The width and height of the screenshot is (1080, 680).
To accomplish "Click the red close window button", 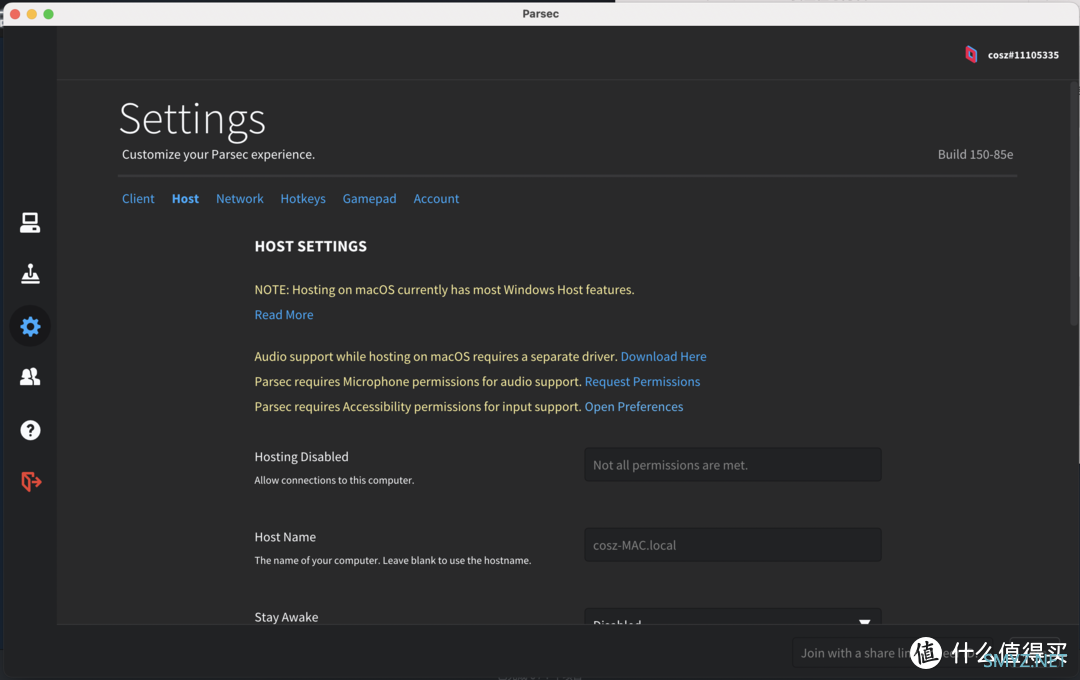I will (14, 14).
